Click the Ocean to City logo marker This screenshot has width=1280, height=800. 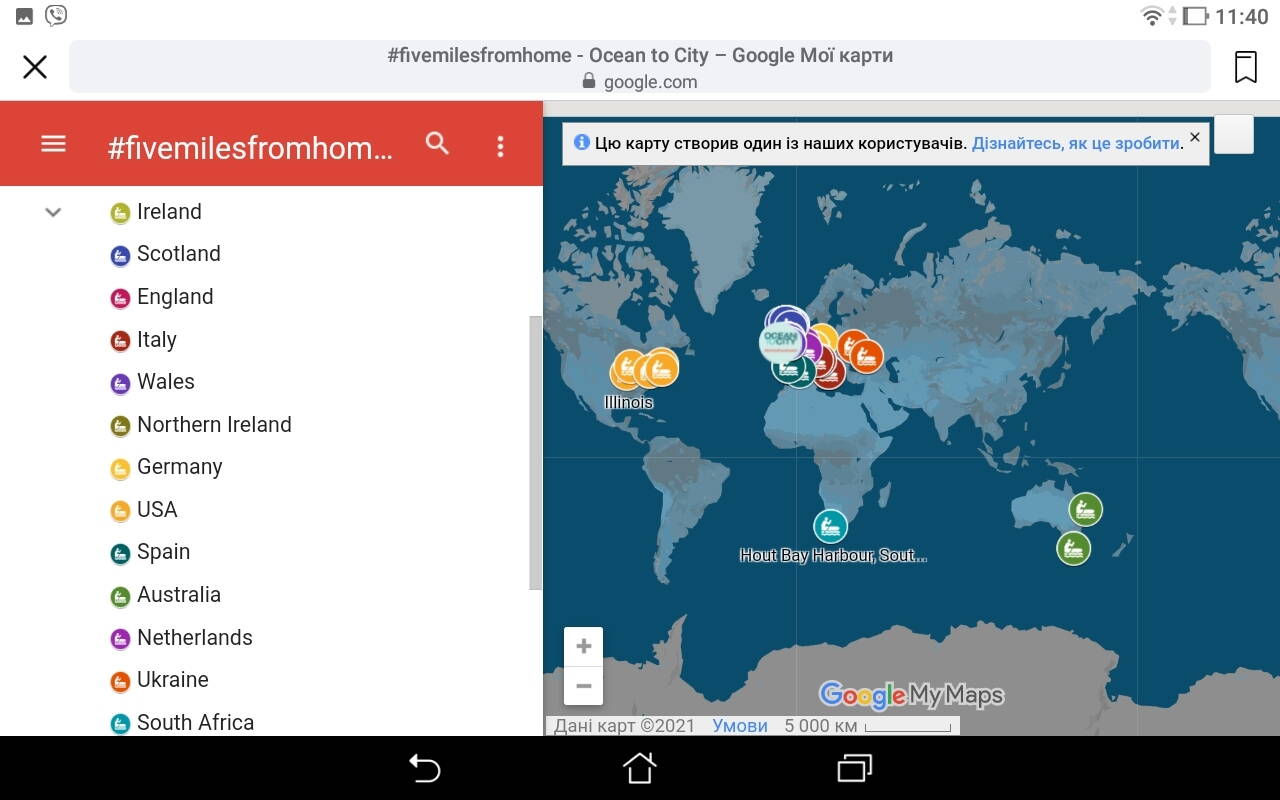pyautogui.click(x=781, y=343)
